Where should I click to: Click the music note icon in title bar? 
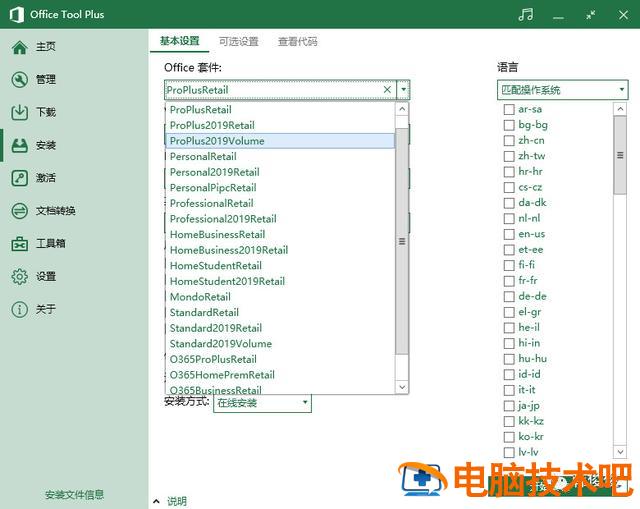tap(526, 15)
